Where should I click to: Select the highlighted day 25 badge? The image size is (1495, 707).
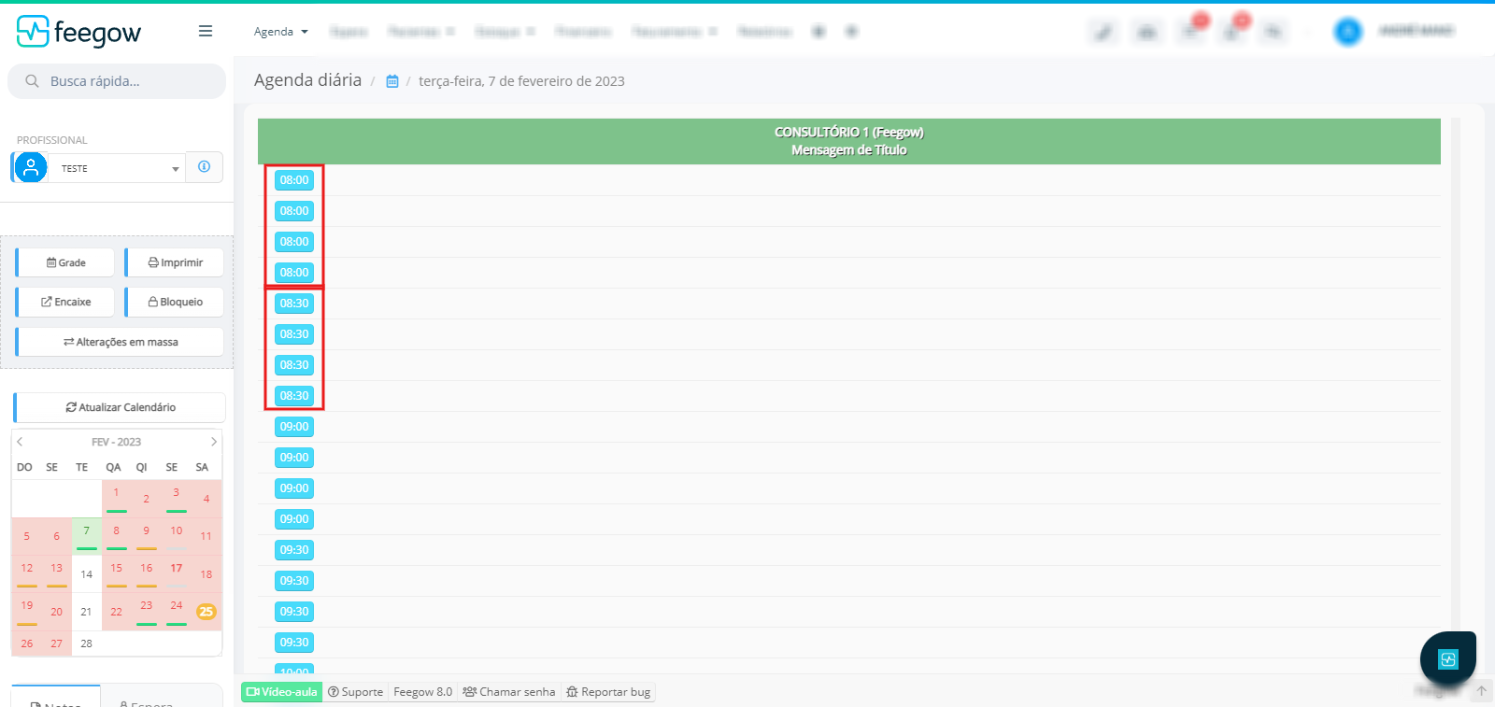pyautogui.click(x=206, y=611)
